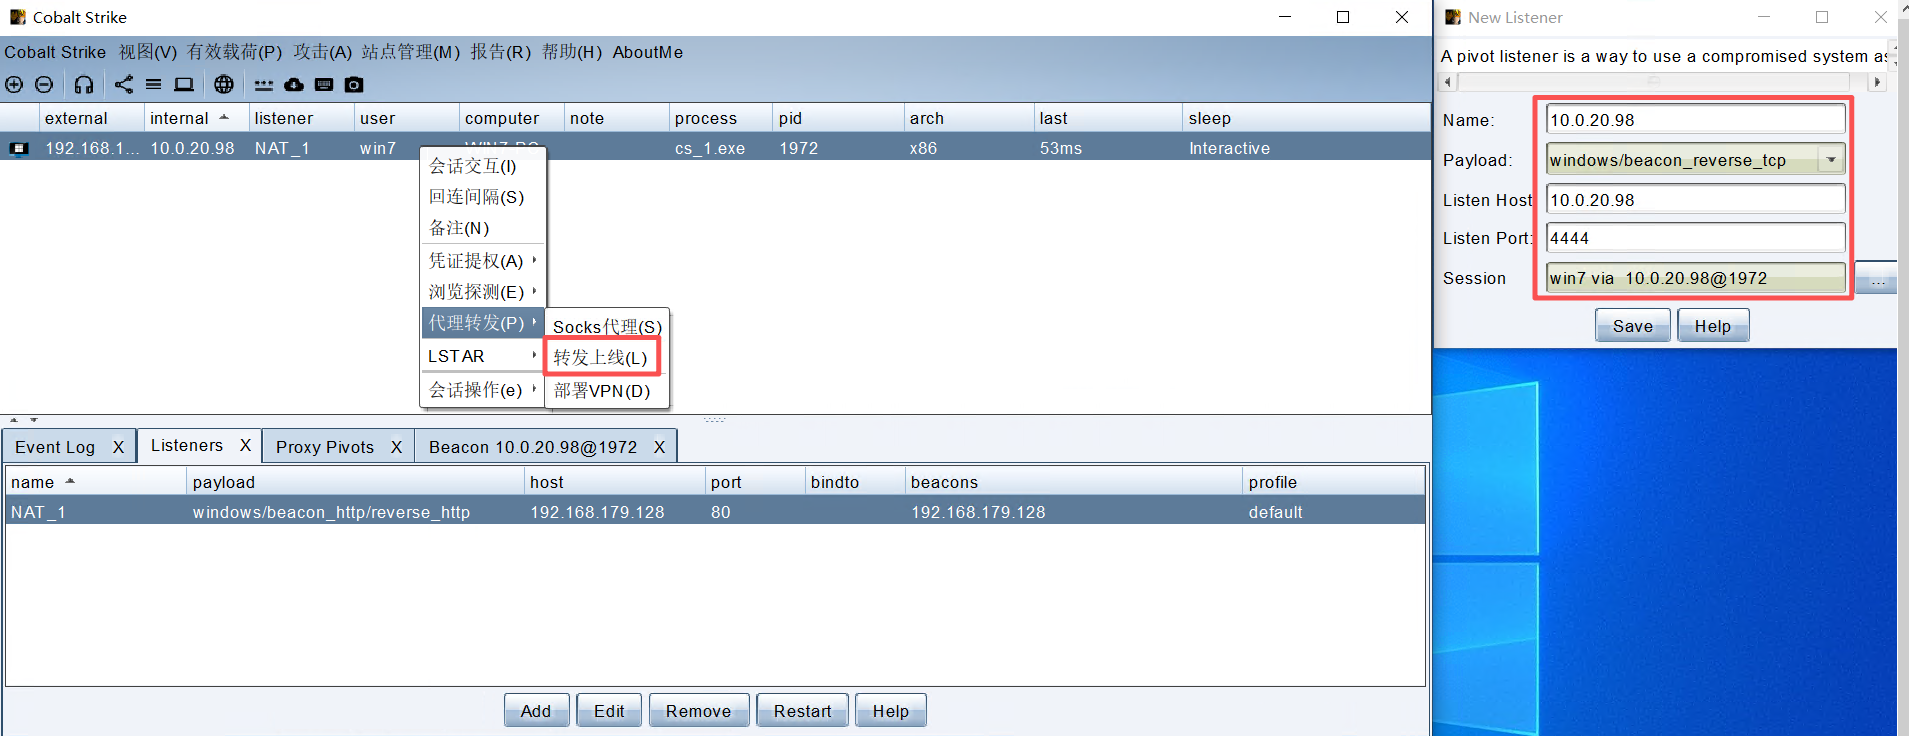Open screenshots viewer via camera icon
Viewport: 1909px width, 736px height.
(354, 85)
